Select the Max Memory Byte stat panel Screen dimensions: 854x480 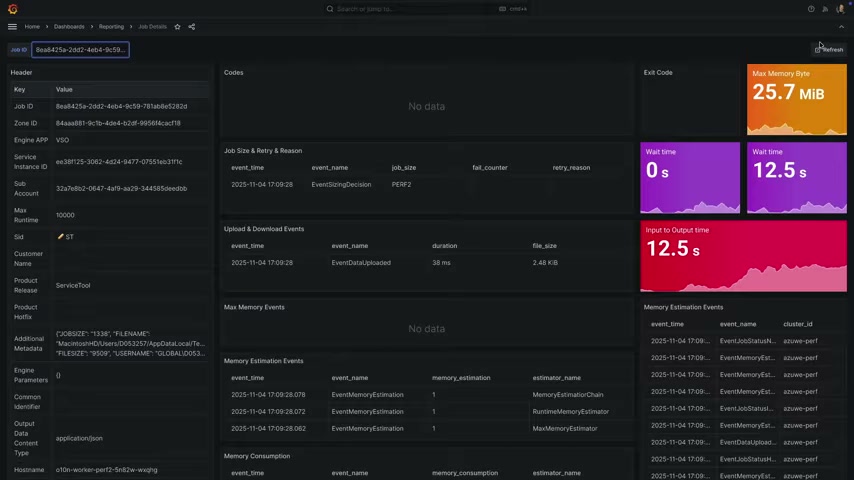click(797, 100)
